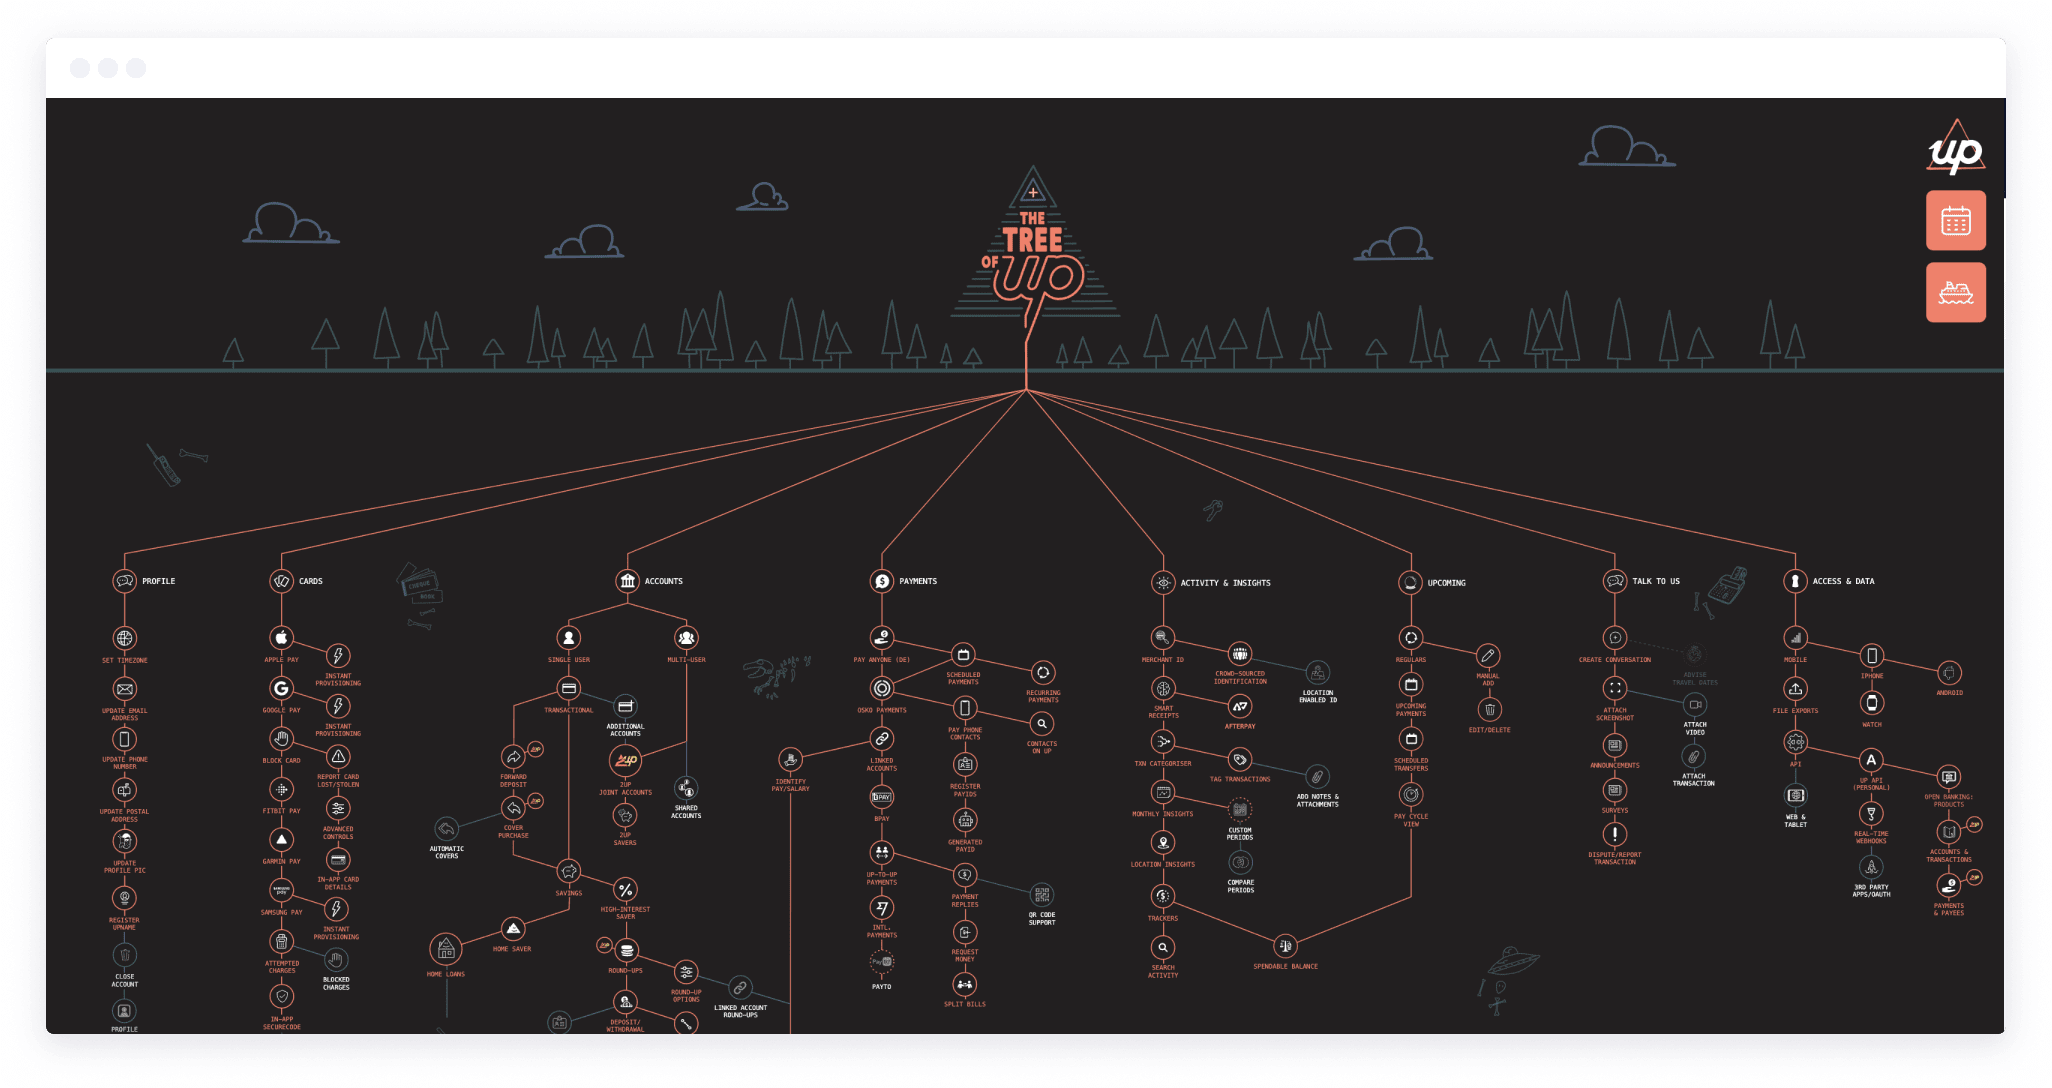Open the Close Account trash node
Viewport: 2052px width, 1088px height.
click(124, 955)
